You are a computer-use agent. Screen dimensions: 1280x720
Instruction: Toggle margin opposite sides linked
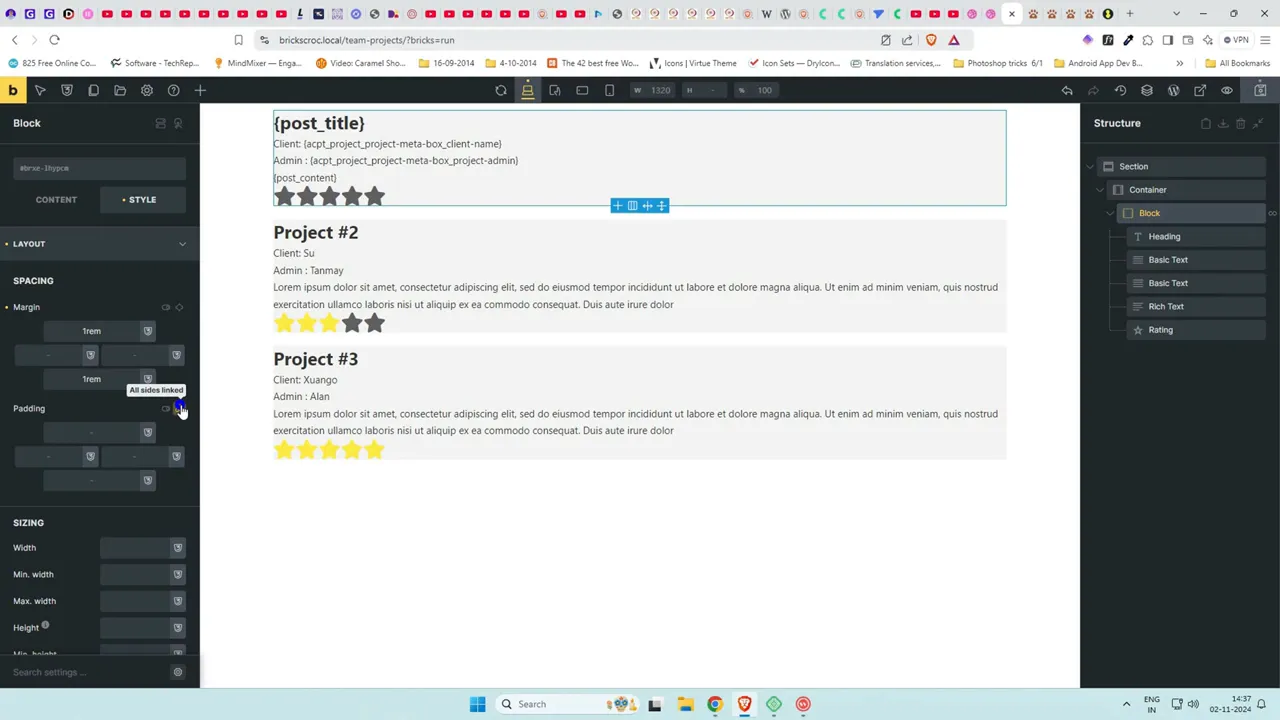coord(166,307)
